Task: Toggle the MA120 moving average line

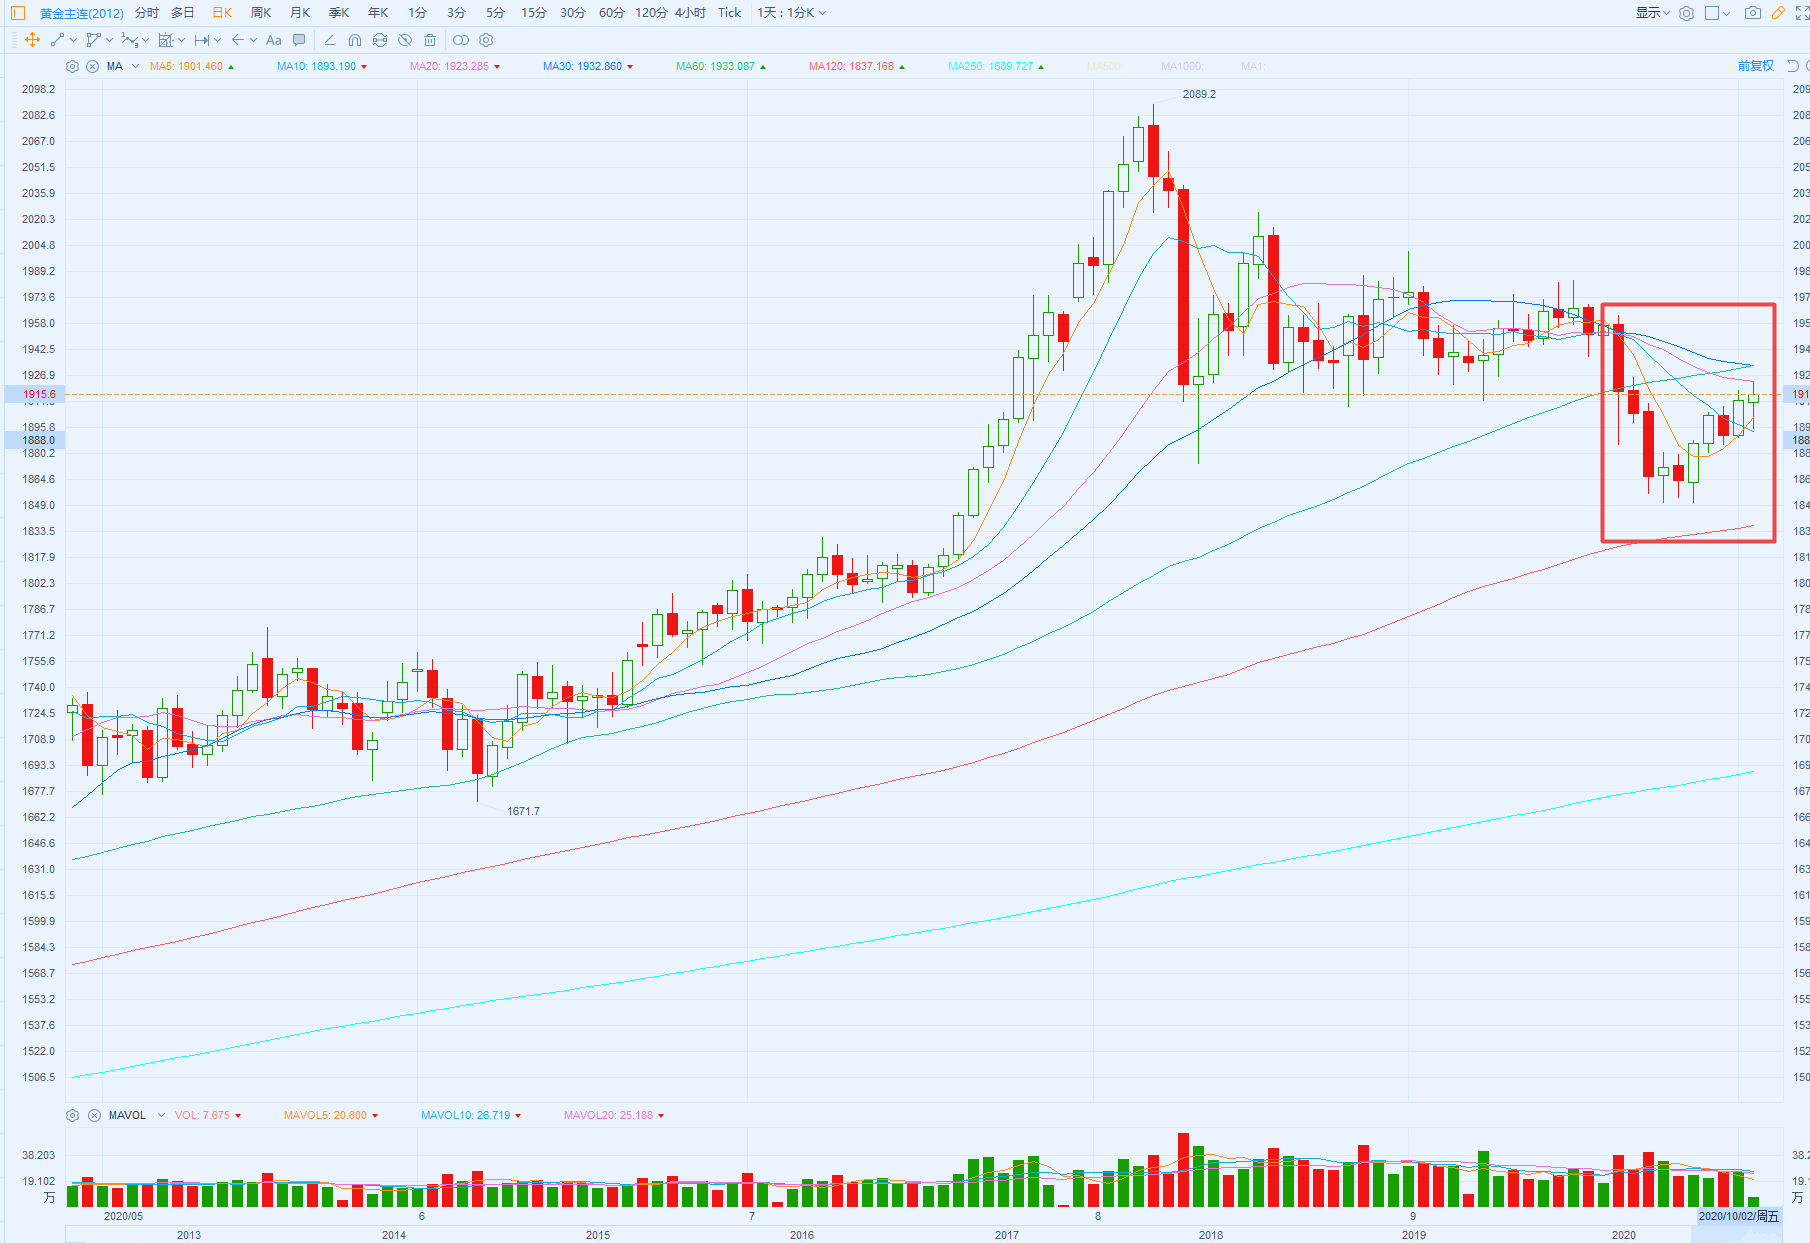Action: tap(857, 66)
